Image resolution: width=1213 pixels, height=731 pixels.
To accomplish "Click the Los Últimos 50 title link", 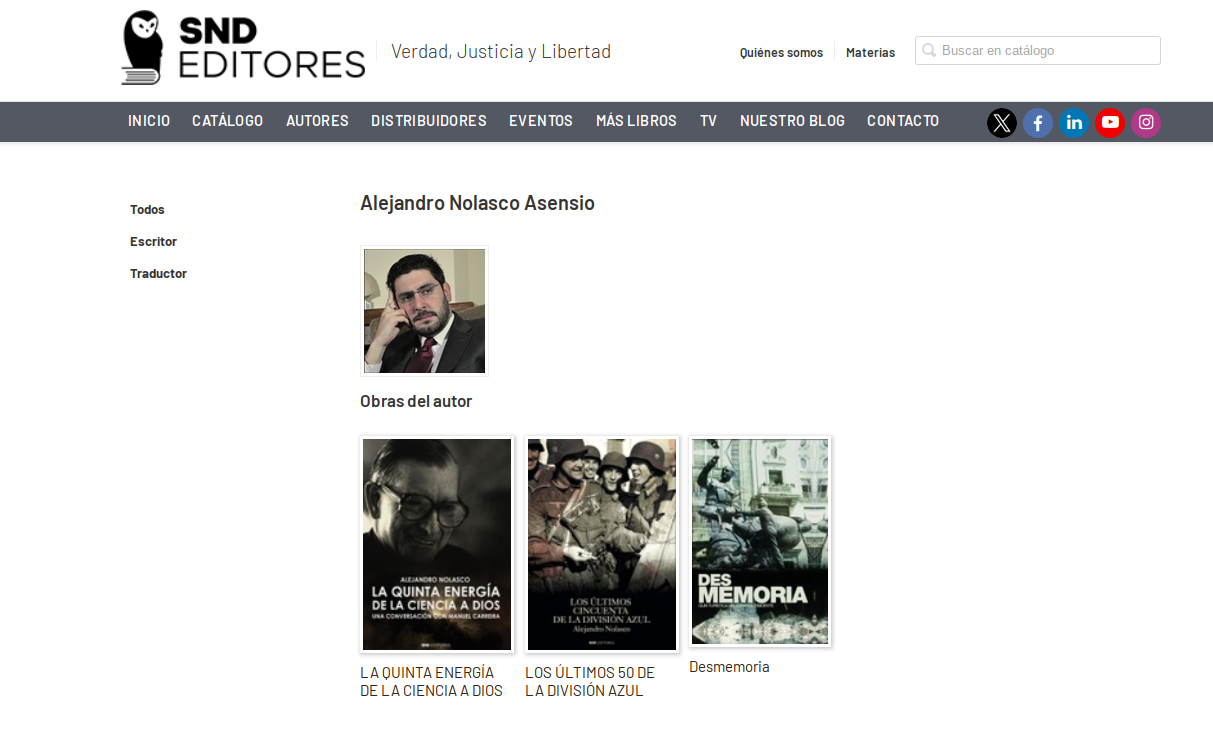I will [590, 681].
